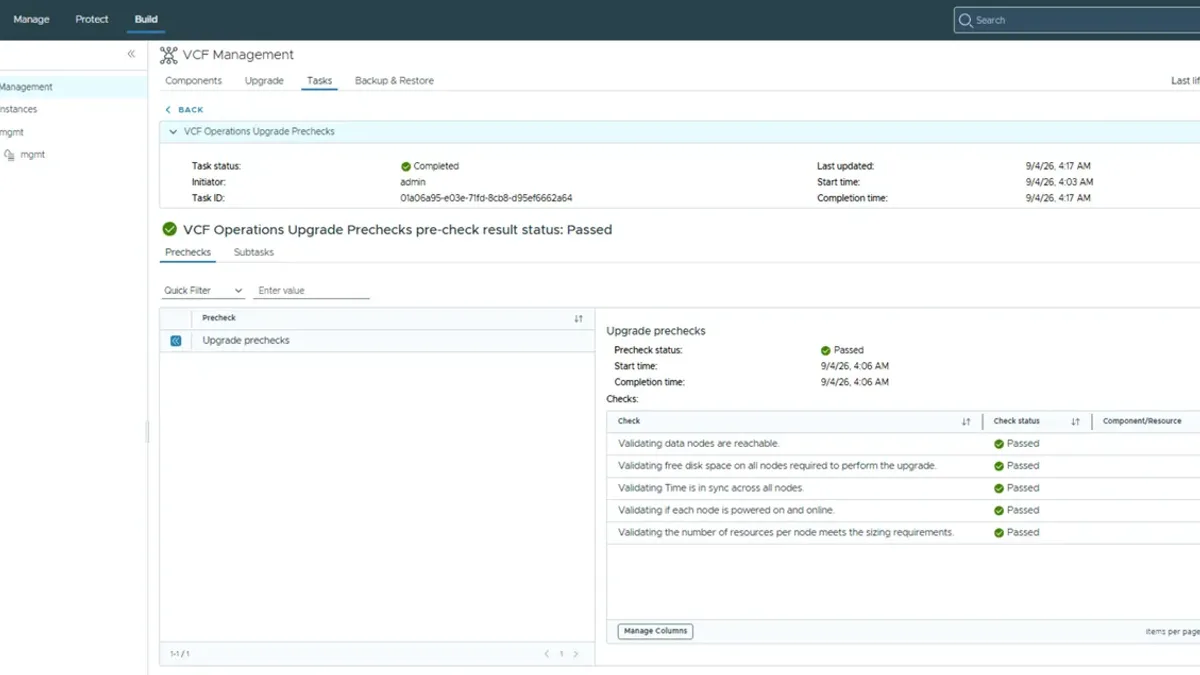Sort the Precheck column
This screenshot has height=675, width=1200.
pos(578,319)
